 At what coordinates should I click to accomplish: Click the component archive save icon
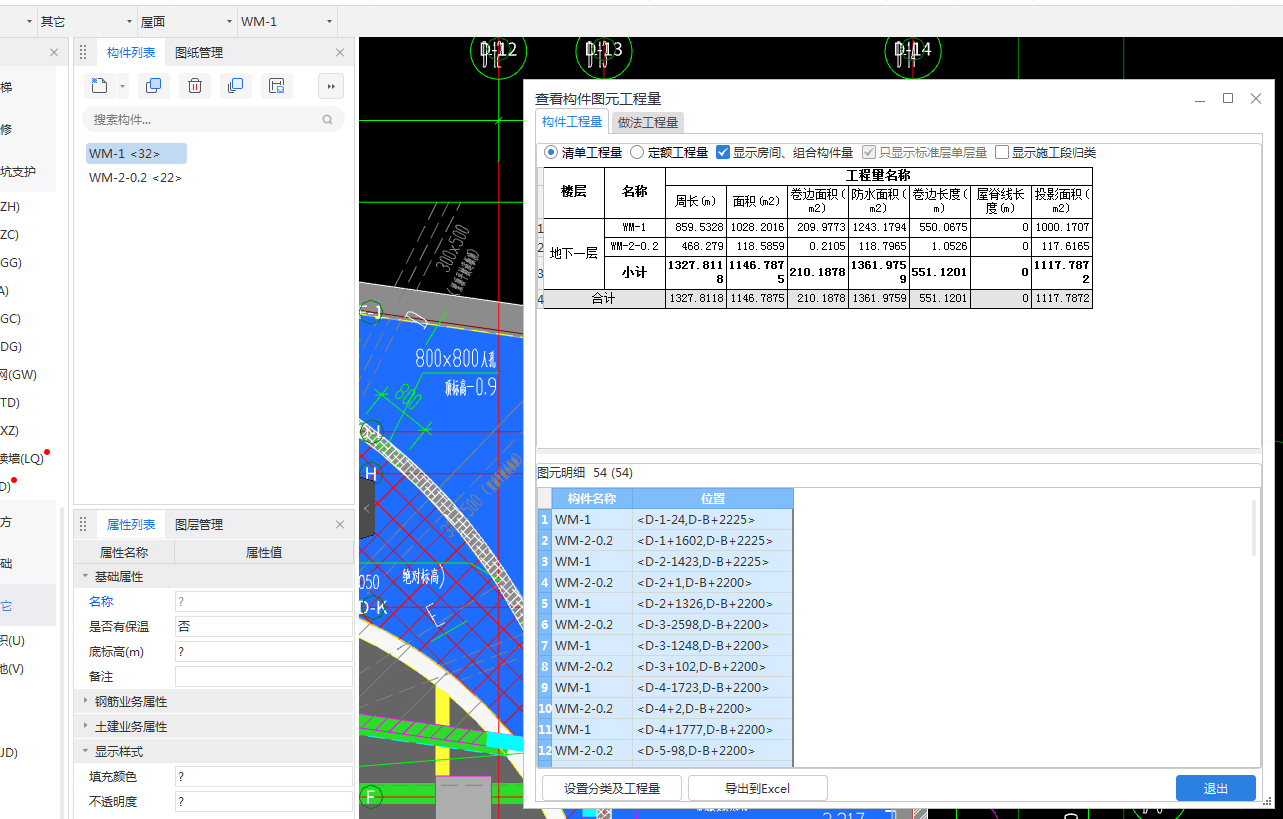(277, 86)
